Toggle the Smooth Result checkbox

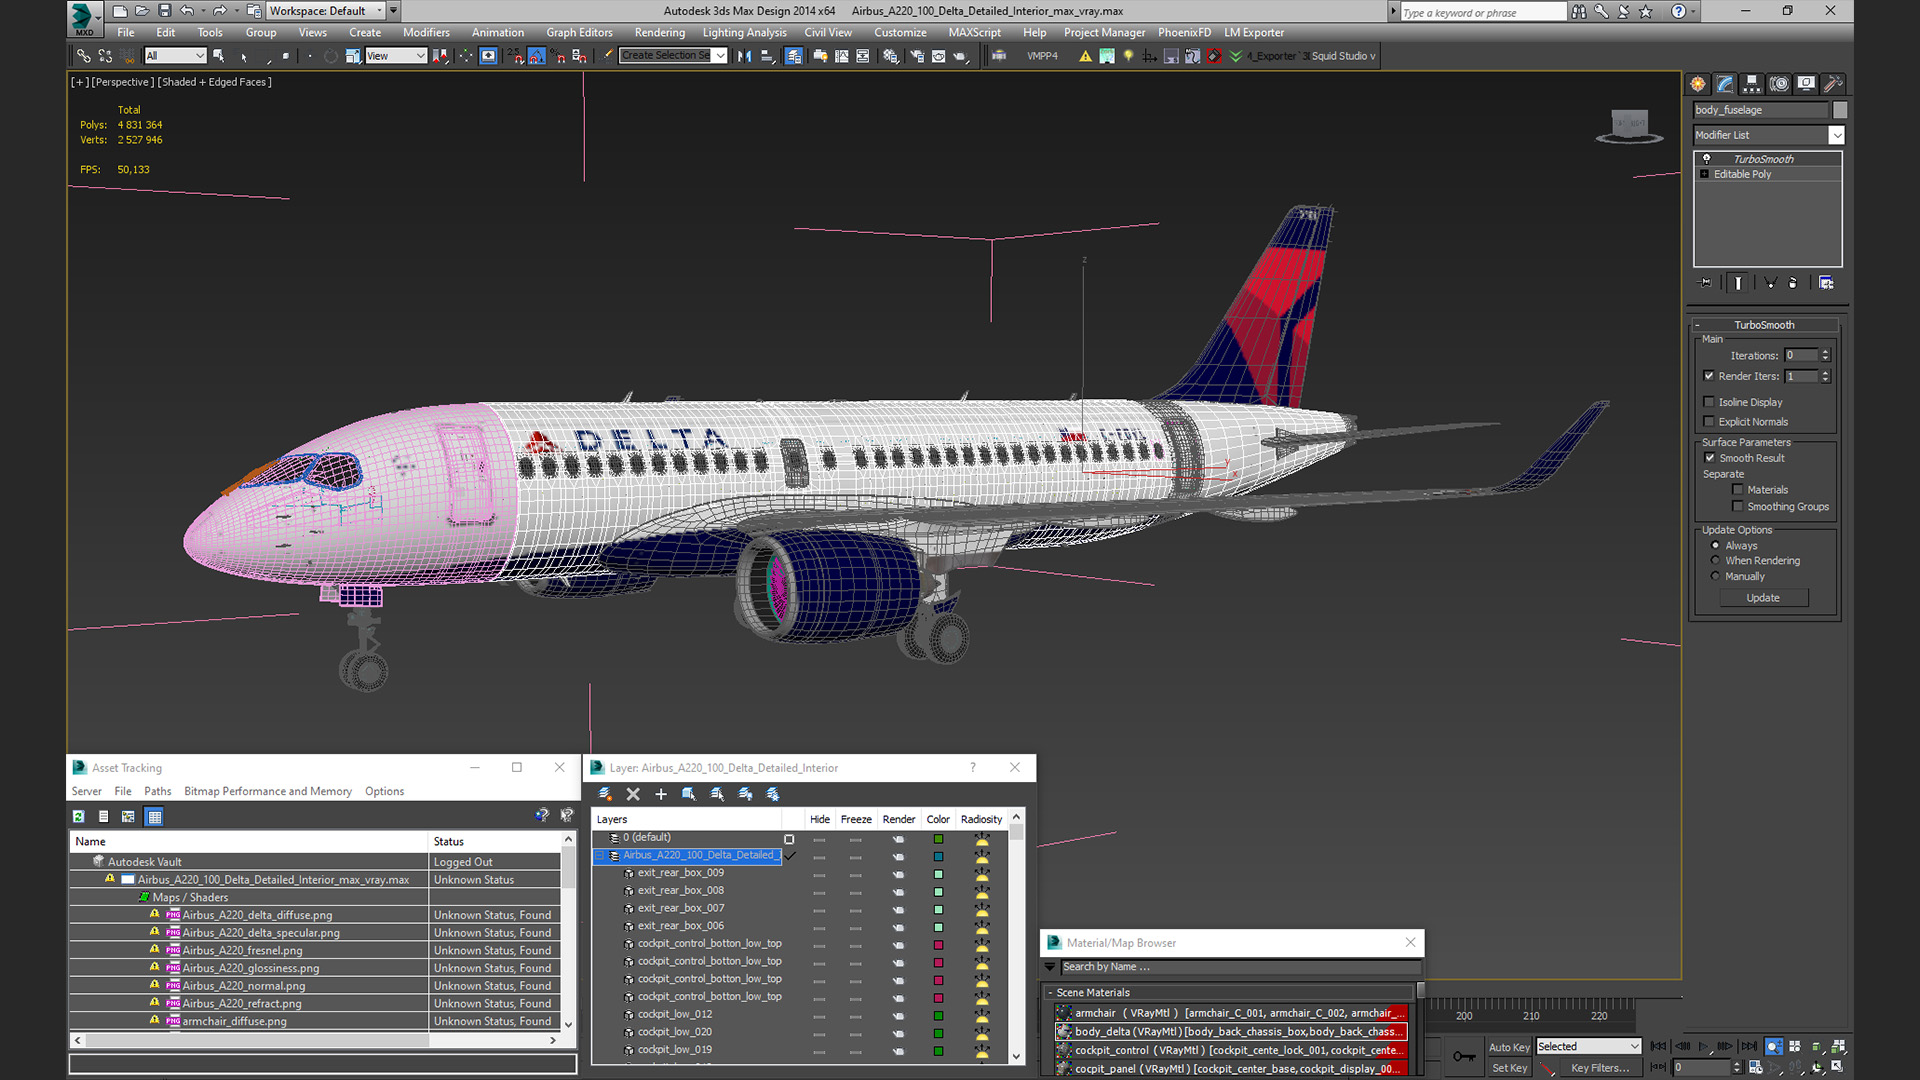coord(1710,458)
